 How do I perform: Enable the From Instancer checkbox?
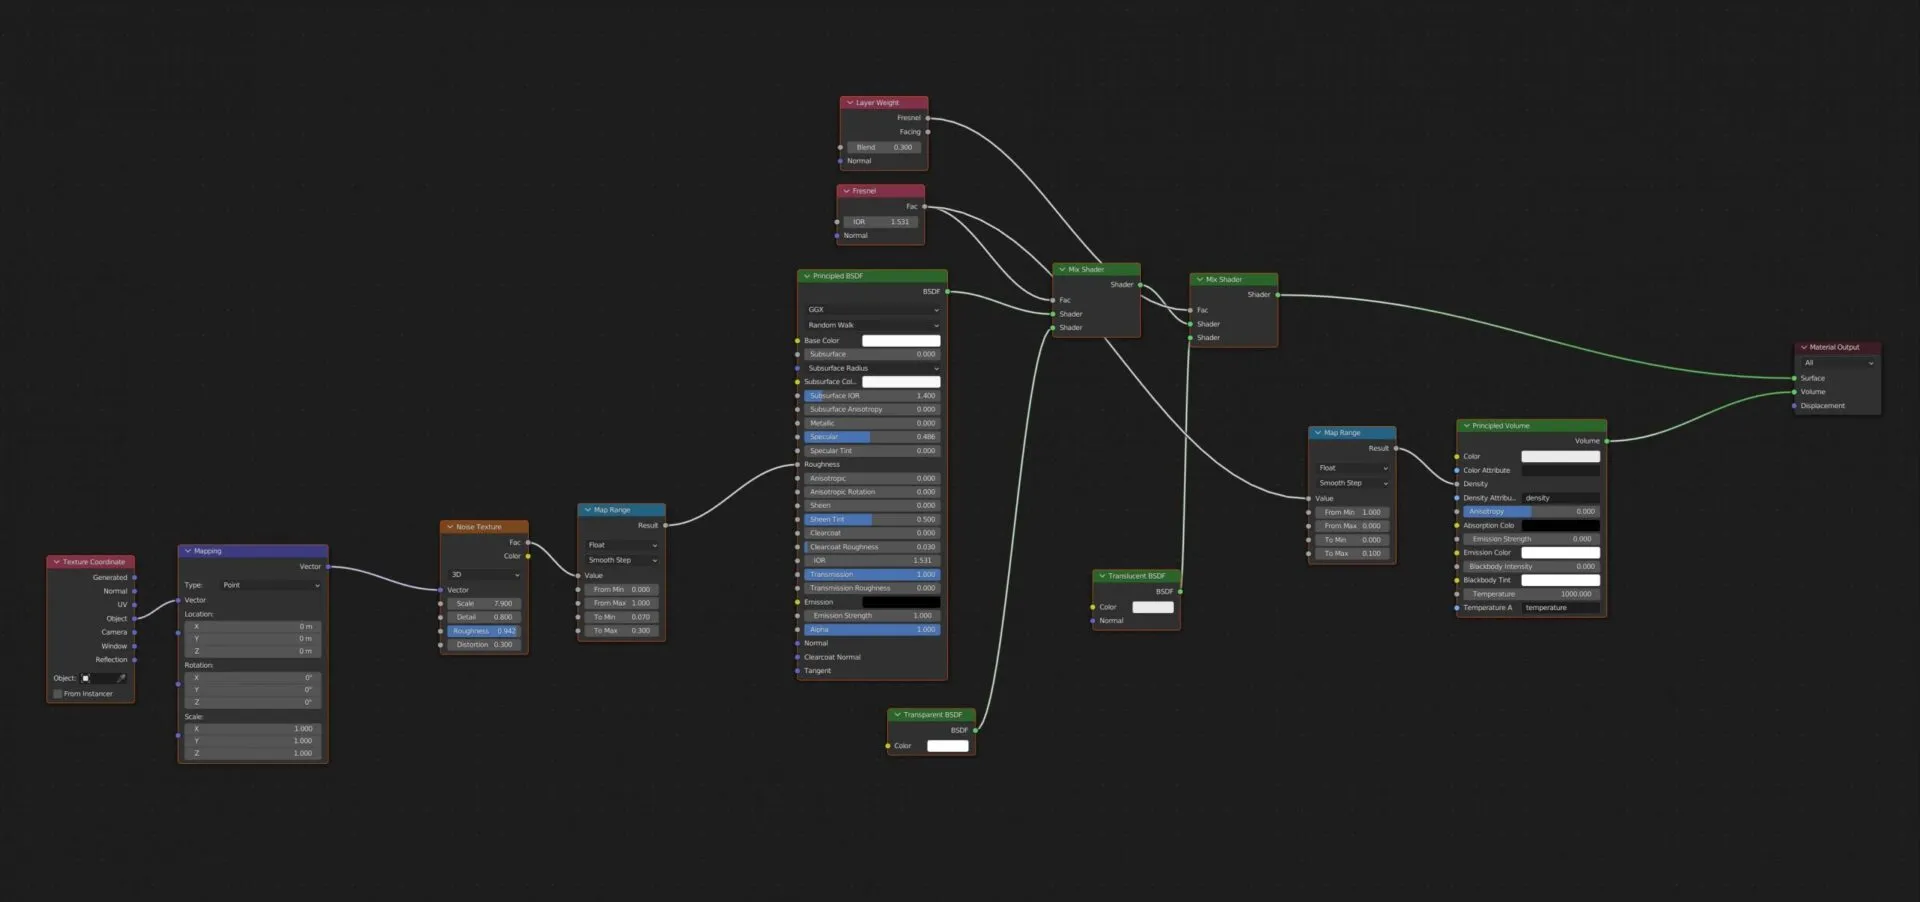tap(58, 694)
